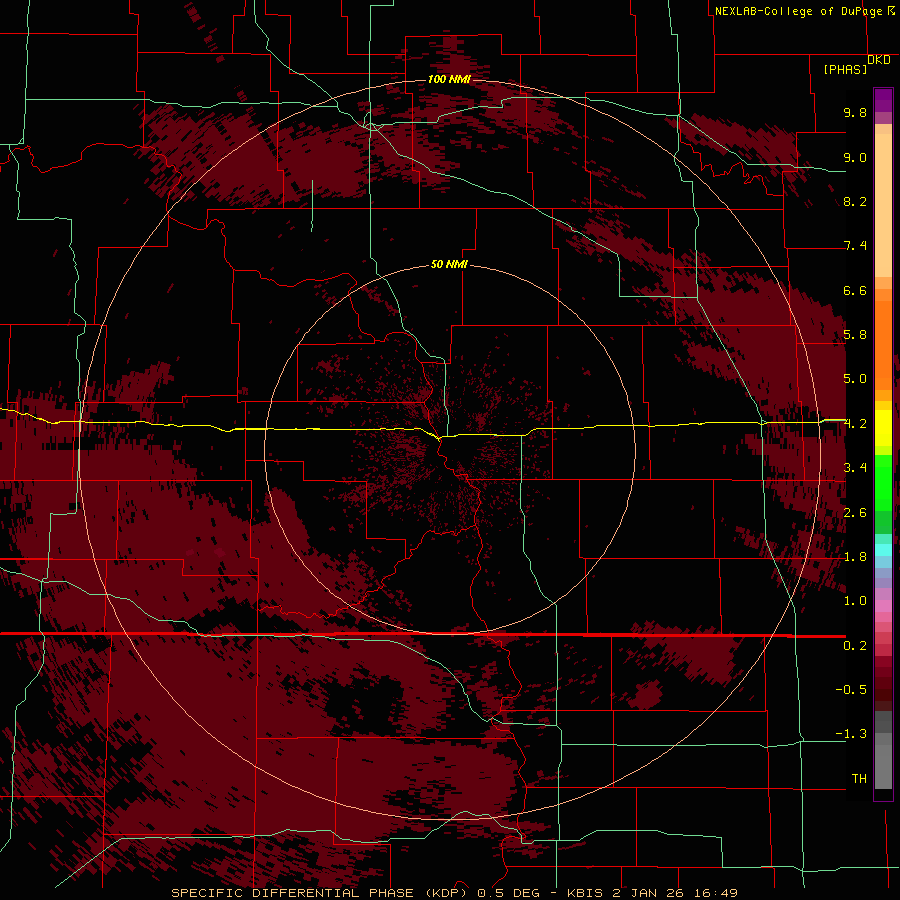The image size is (900, 900).
Task: Click the 6.6 value on the color scale
Action: click(855, 290)
